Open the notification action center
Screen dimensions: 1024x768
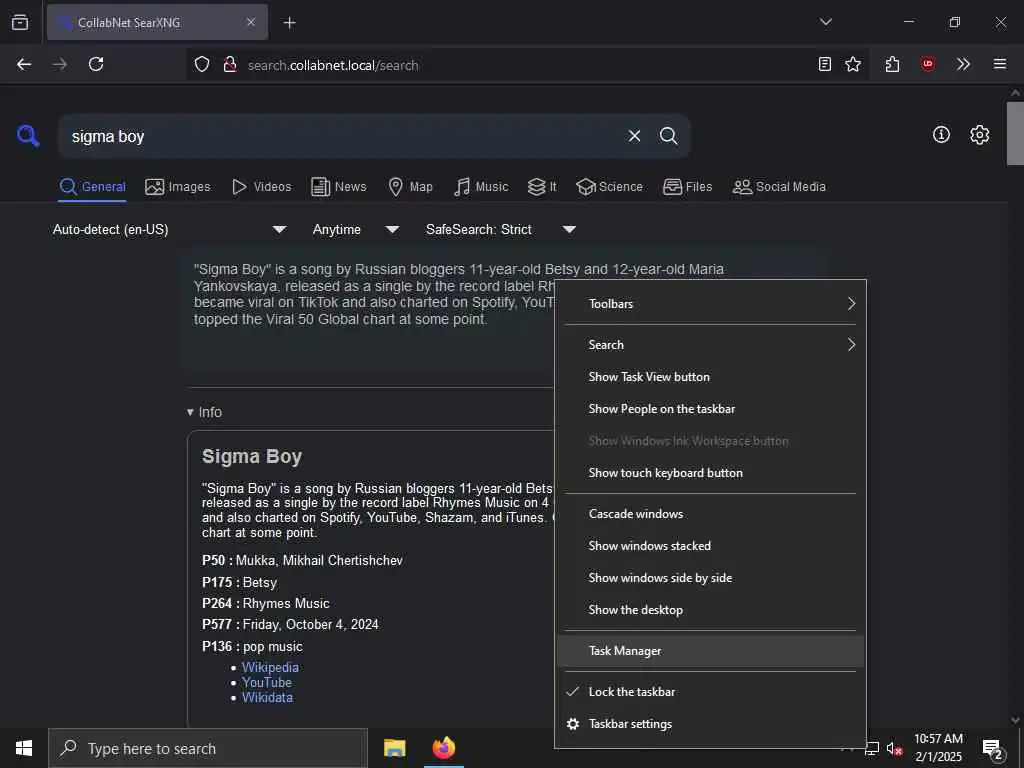993,749
